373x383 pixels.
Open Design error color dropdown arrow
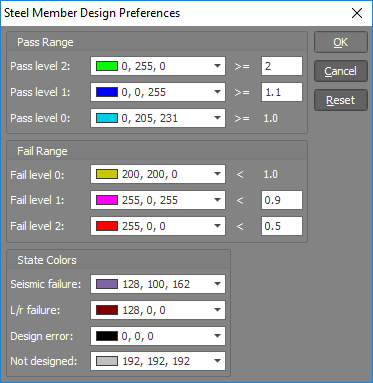click(217, 336)
